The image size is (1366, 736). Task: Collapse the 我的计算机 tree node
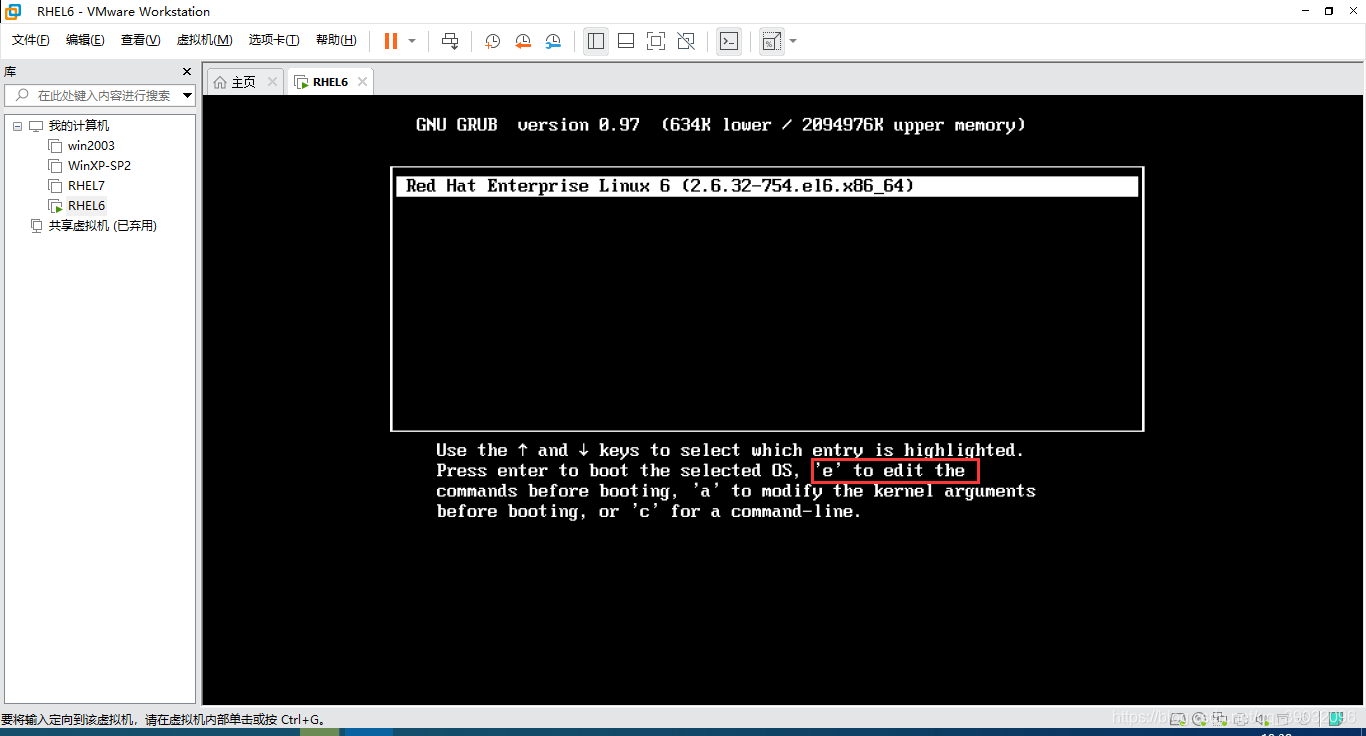tap(17, 126)
